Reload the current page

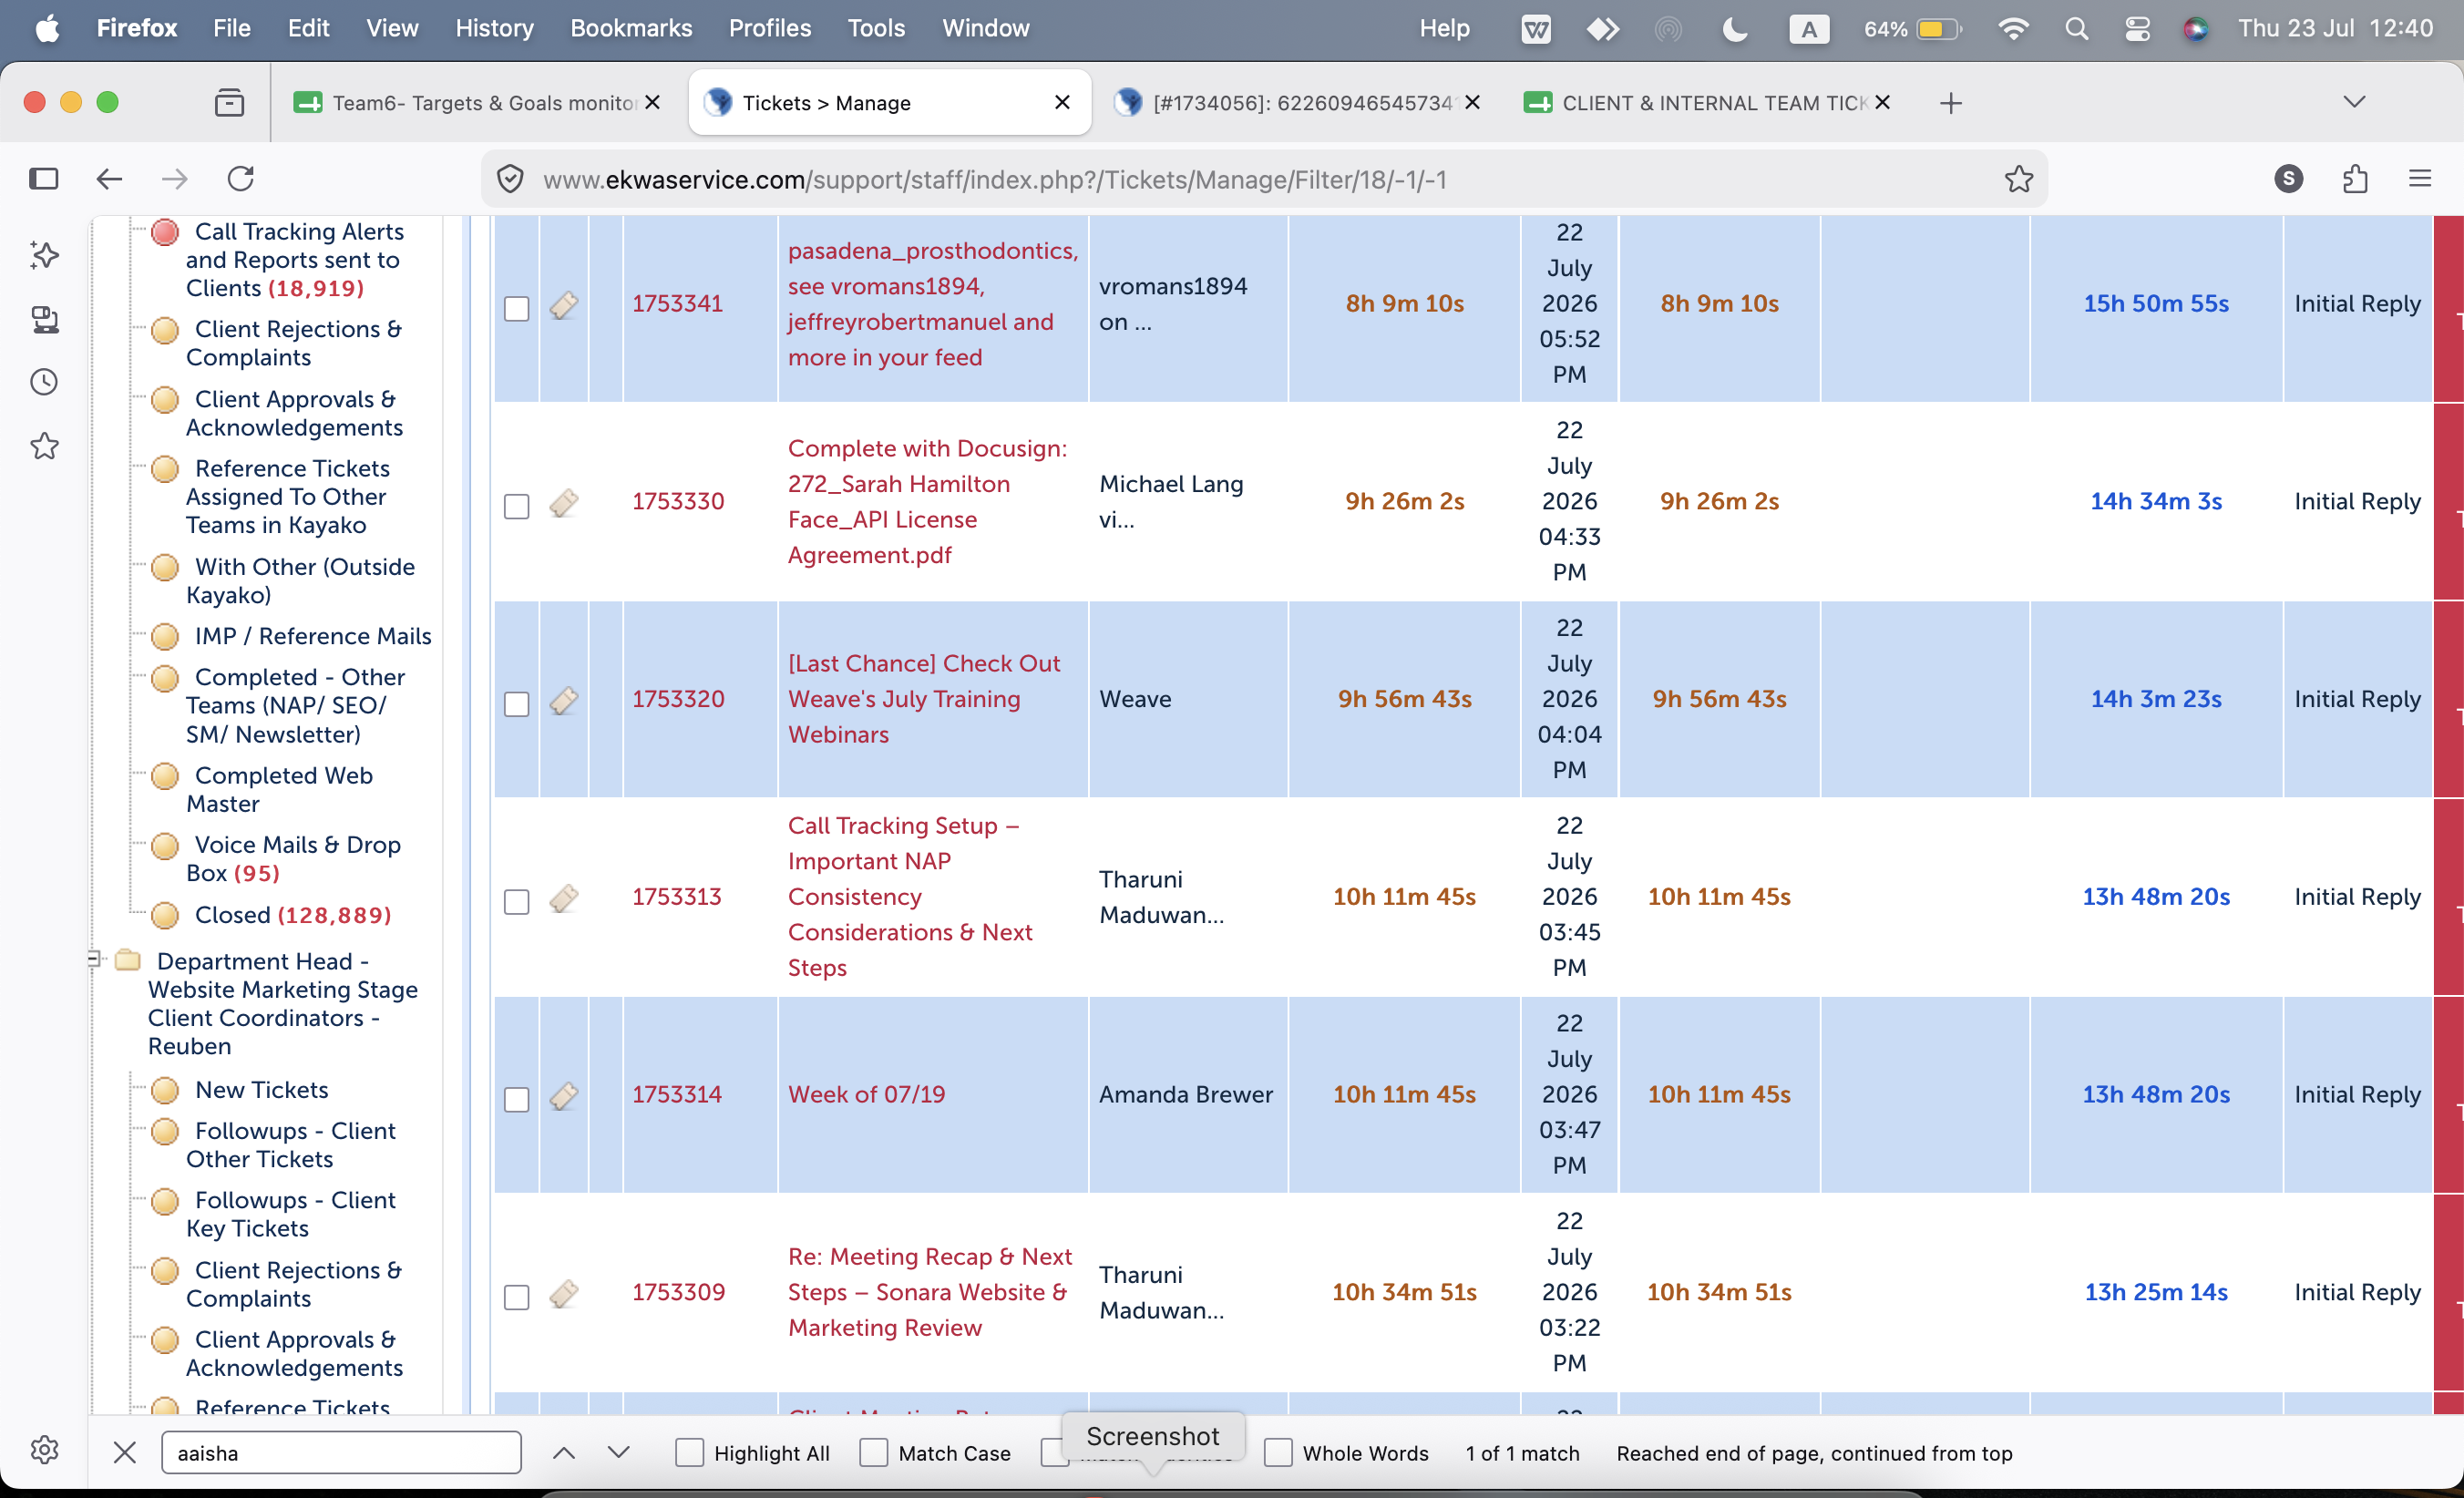pos(241,179)
